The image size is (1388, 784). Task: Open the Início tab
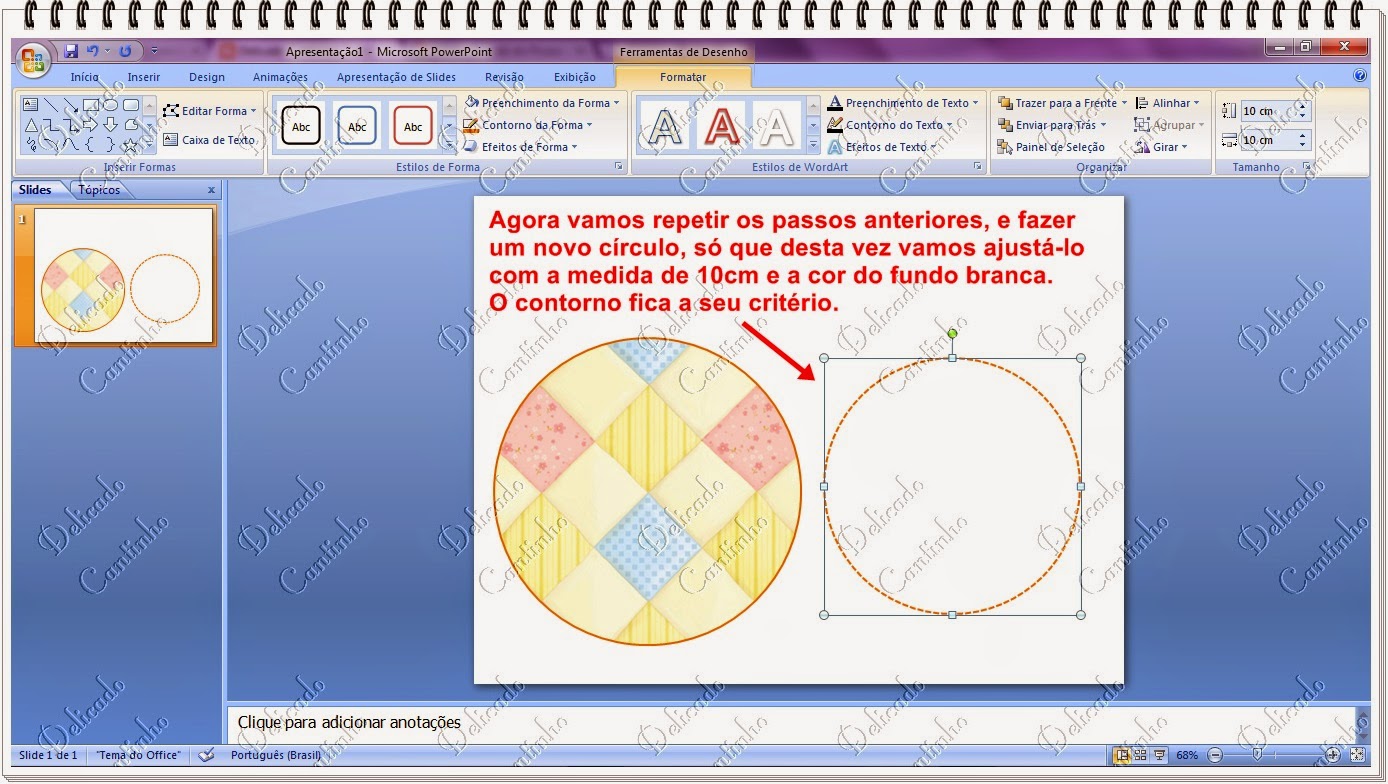85,77
